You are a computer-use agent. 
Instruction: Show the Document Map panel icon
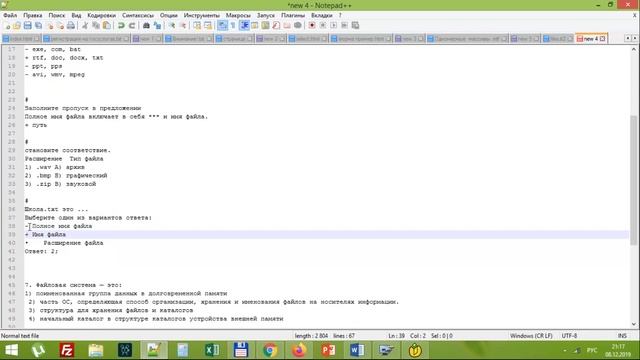click(265, 26)
